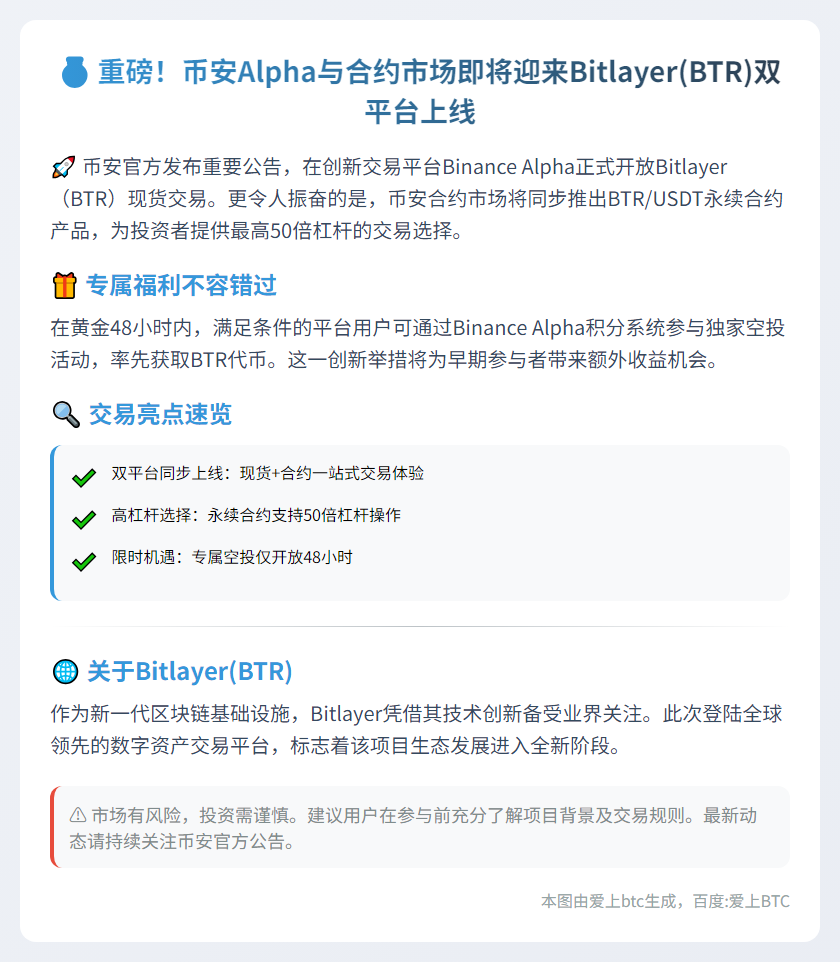
Task: Click the footer credit 本图由爱上btc生成
Action: [x=665, y=901]
